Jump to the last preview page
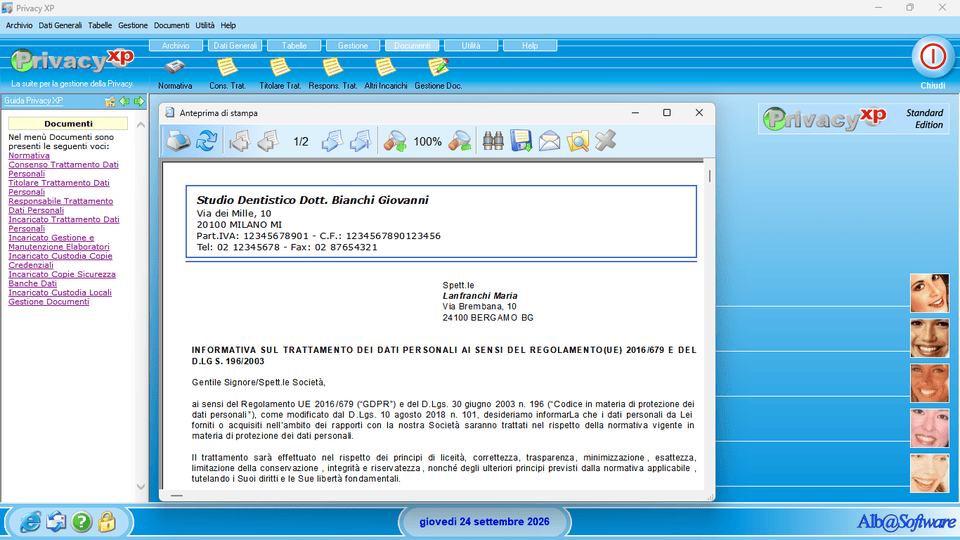960x540 pixels. click(x=361, y=141)
